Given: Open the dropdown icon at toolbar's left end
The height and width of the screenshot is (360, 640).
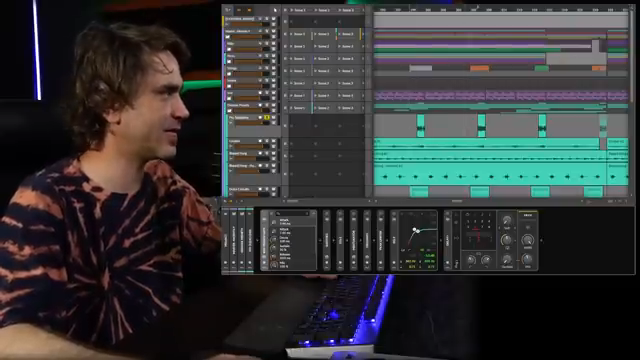Looking at the screenshot, I should (228, 10).
